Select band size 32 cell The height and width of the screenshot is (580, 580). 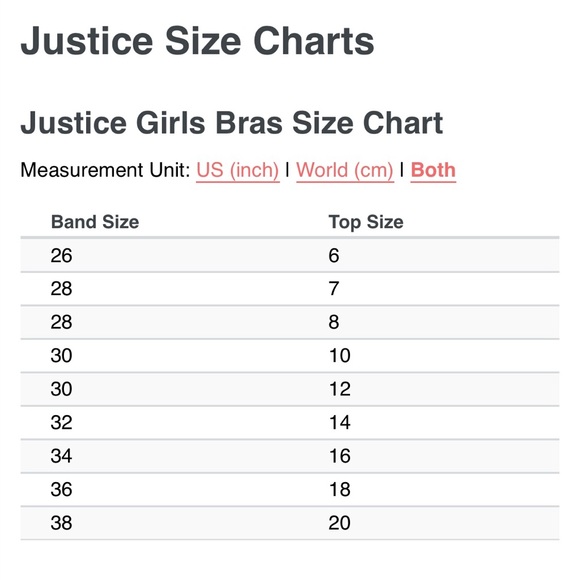pyautogui.click(x=61, y=422)
